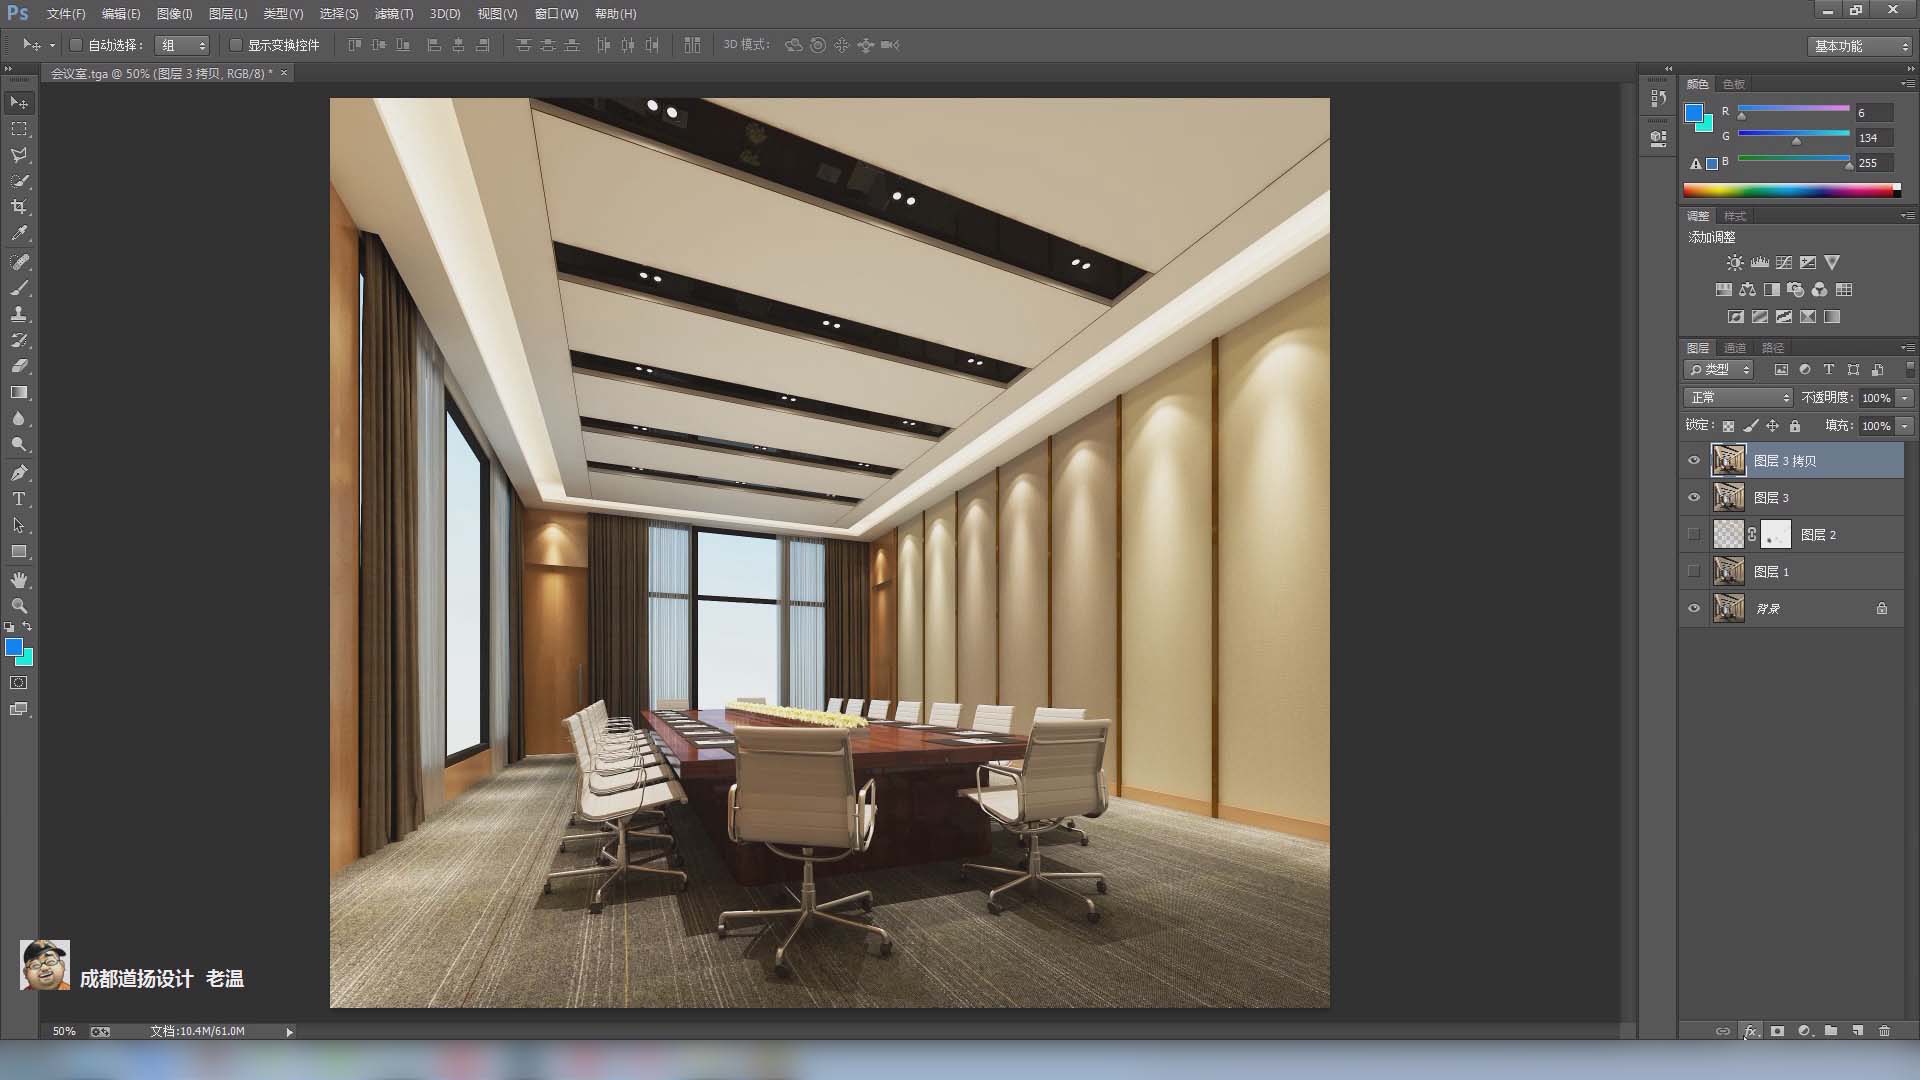Click the foreground color swatch in toolbox
Image resolution: width=1920 pixels, height=1080 pixels.
13,647
